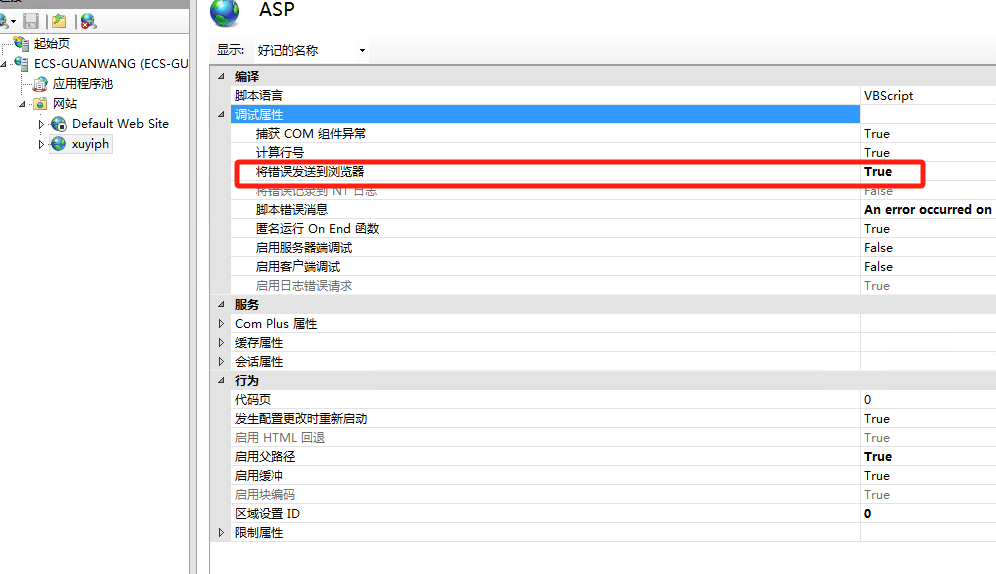Click the disconnect globe toolbar icon
This screenshot has width=996, height=574.
coord(88,22)
